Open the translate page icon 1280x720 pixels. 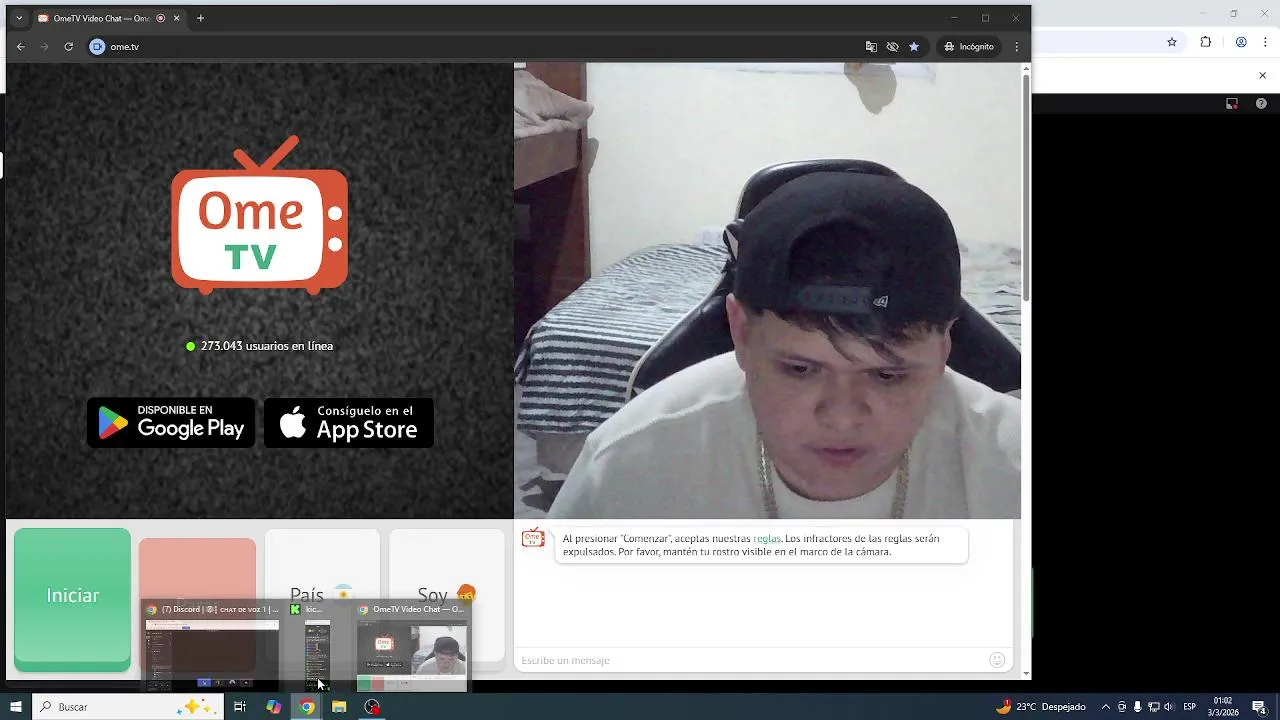click(871, 46)
